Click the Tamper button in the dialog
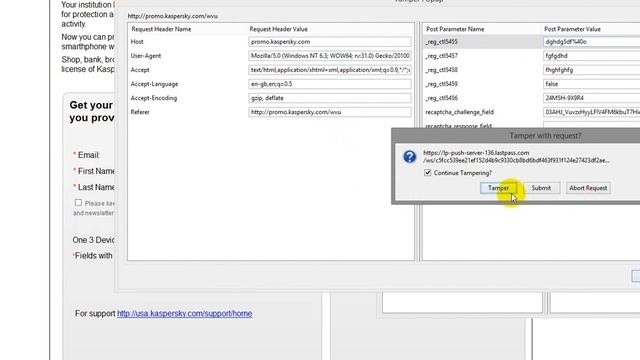This screenshot has width=640, height=360. 498,188
